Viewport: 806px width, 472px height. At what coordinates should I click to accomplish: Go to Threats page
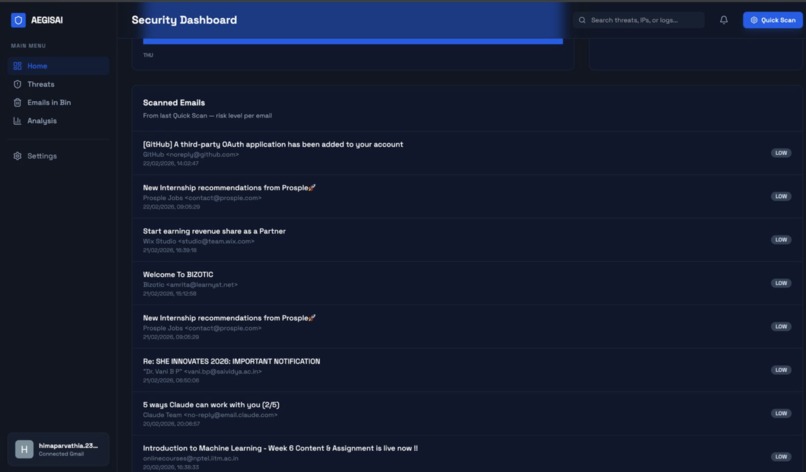pos(59,84)
